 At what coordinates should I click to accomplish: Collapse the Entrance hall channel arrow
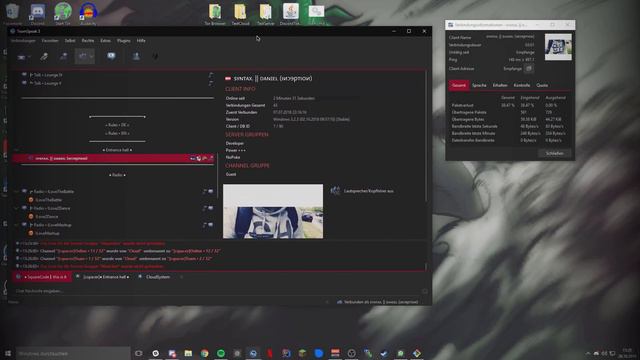pyautogui.click(x=16, y=150)
